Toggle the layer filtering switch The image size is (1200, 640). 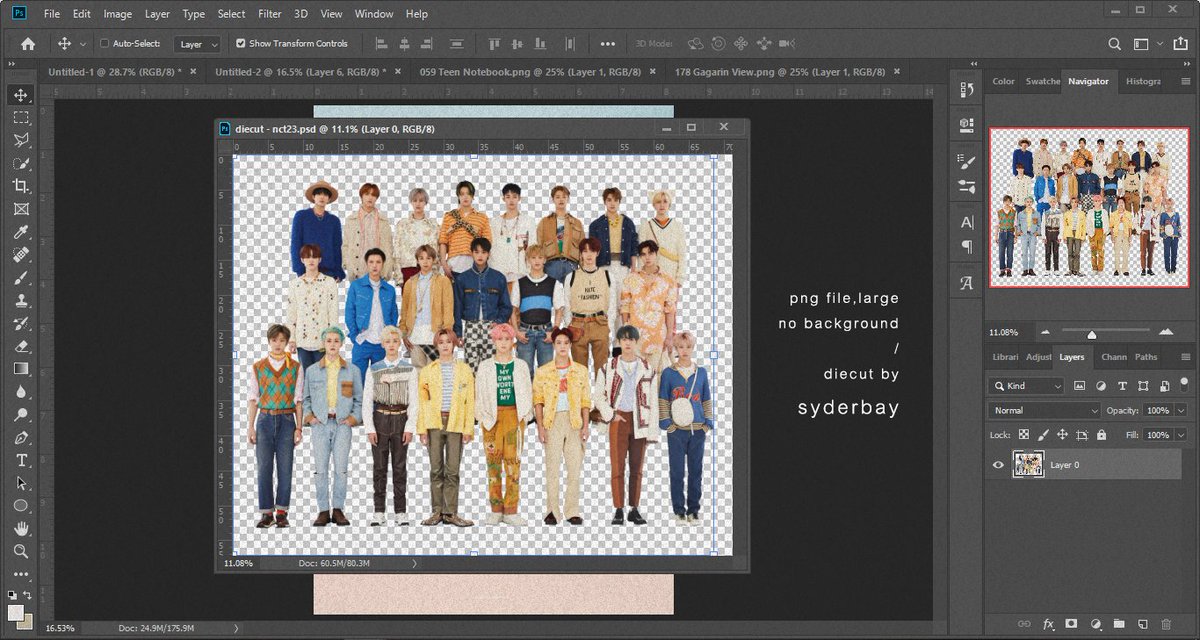pos(1184,383)
